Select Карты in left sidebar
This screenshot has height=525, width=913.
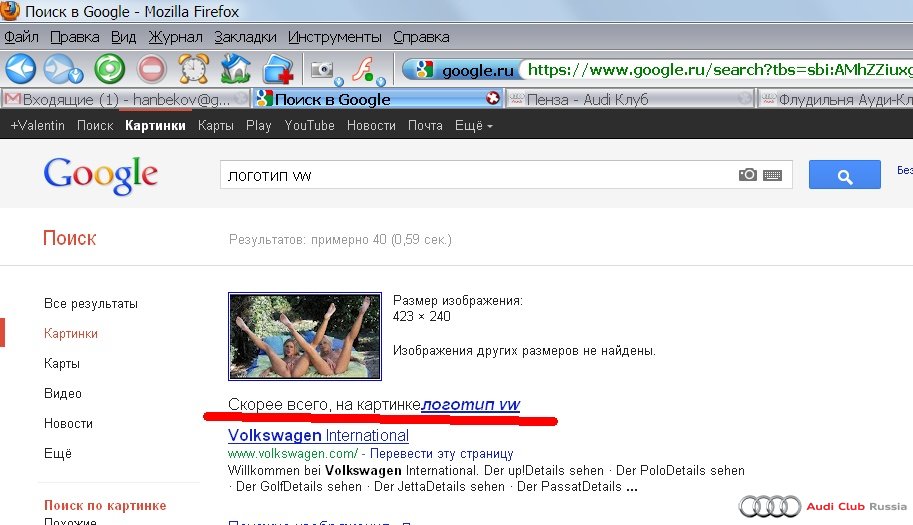point(62,364)
